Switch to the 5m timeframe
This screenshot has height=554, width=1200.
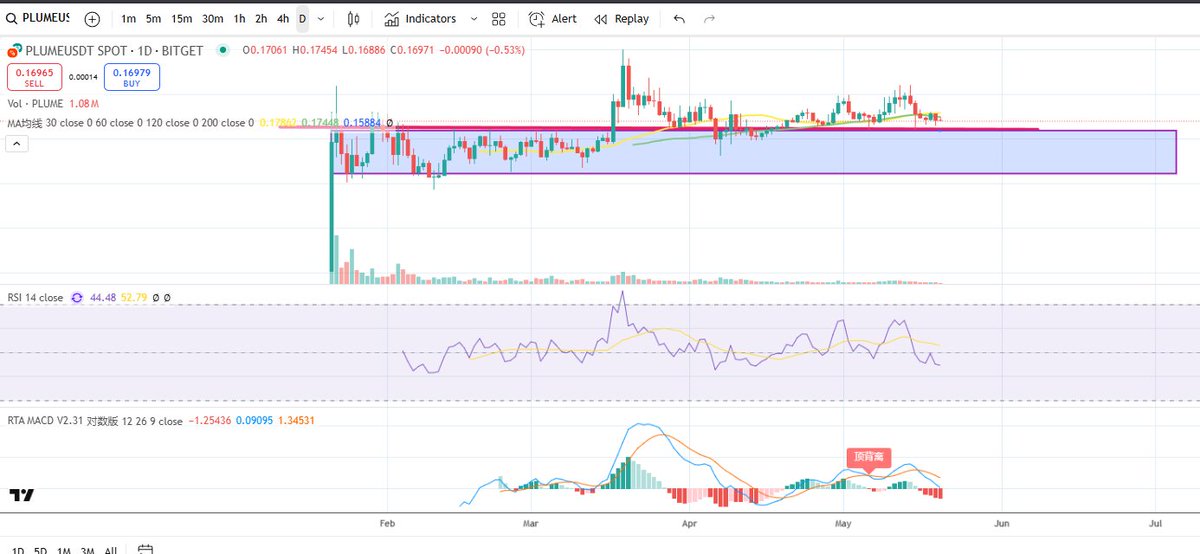153,19
